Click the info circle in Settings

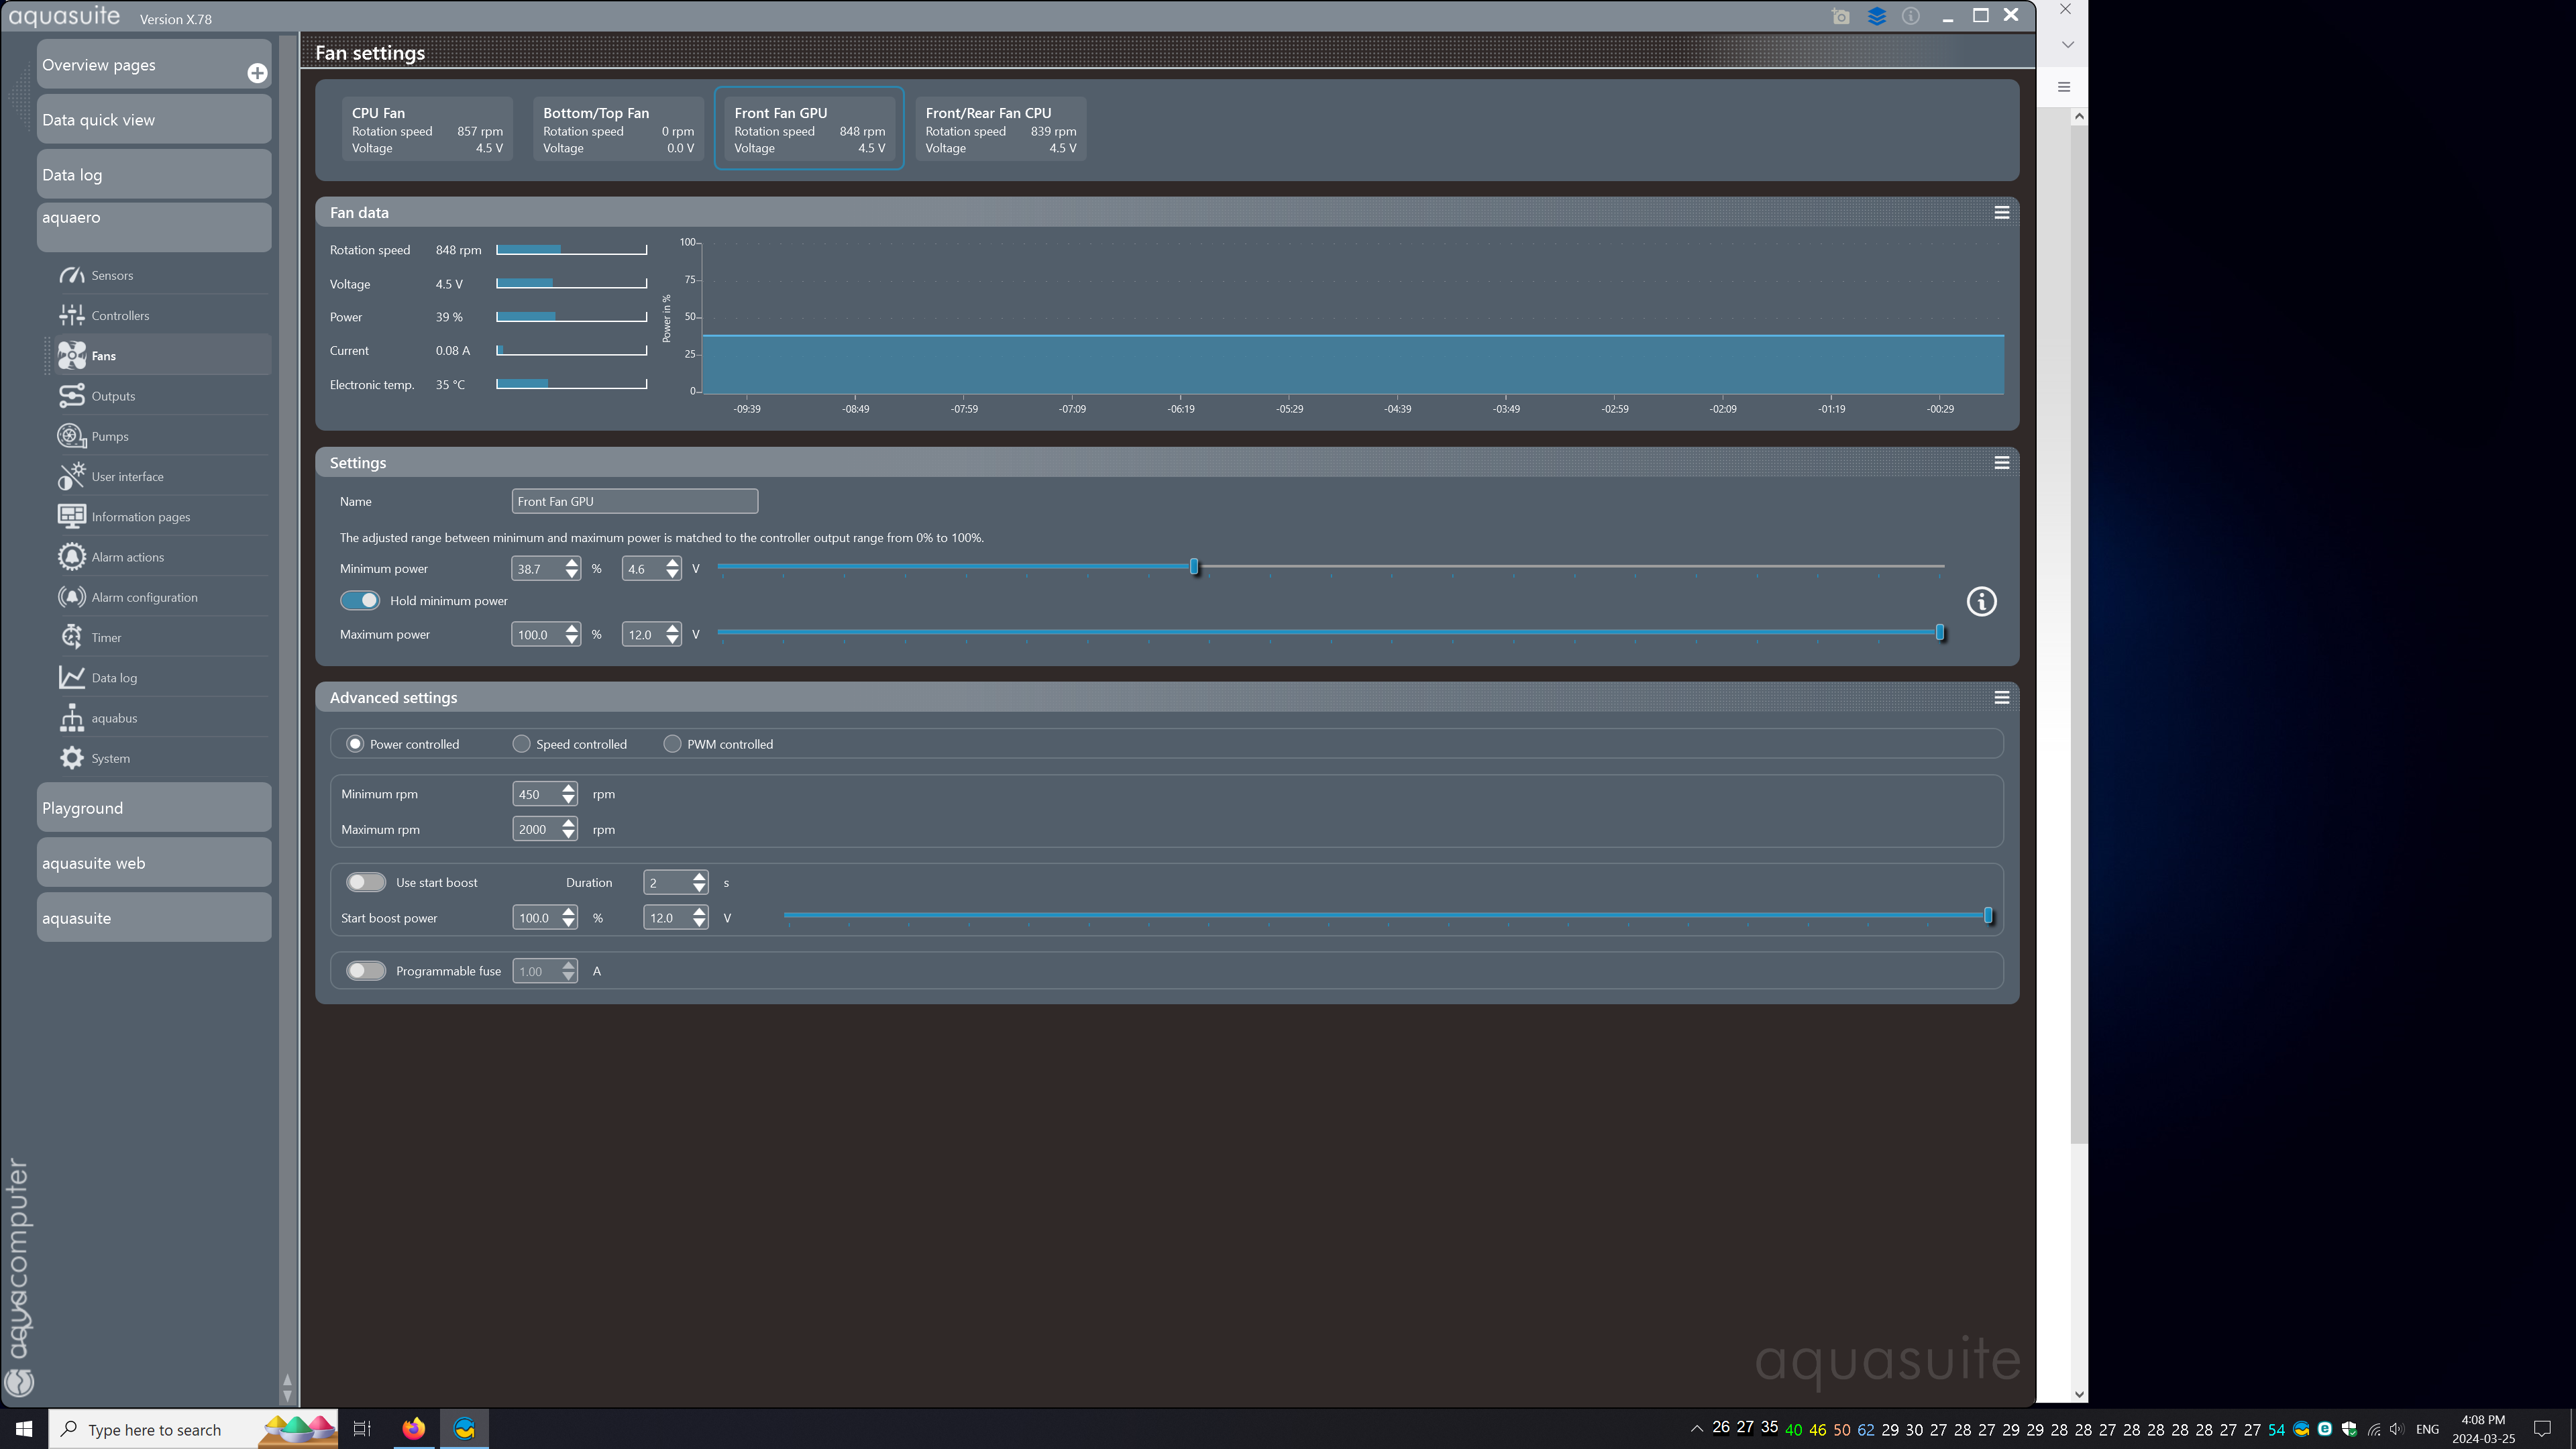click(x=1981, y=601)
